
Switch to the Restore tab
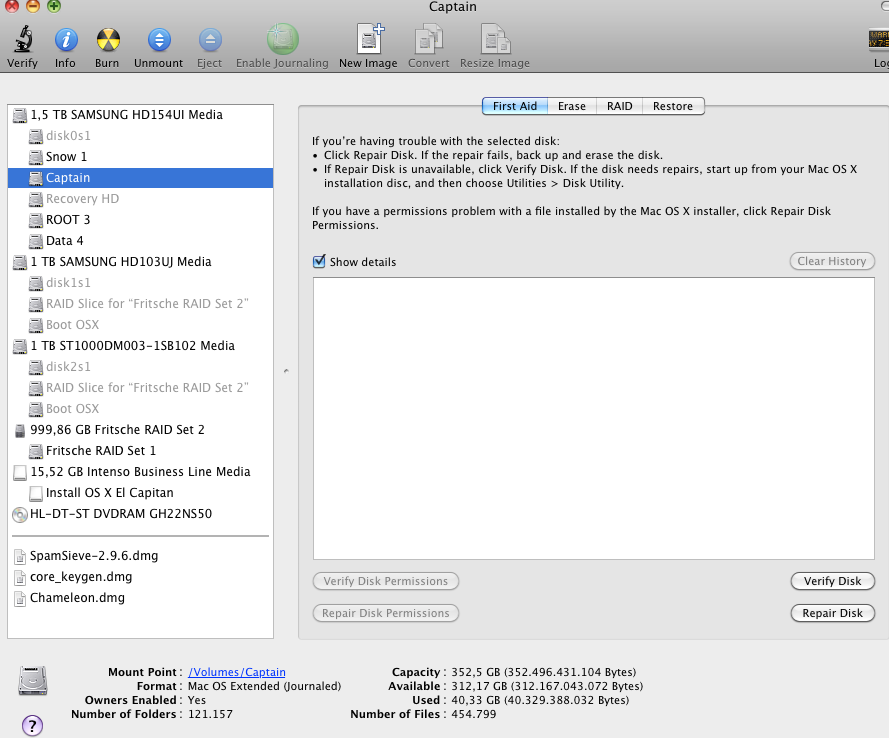pos(673,106)
